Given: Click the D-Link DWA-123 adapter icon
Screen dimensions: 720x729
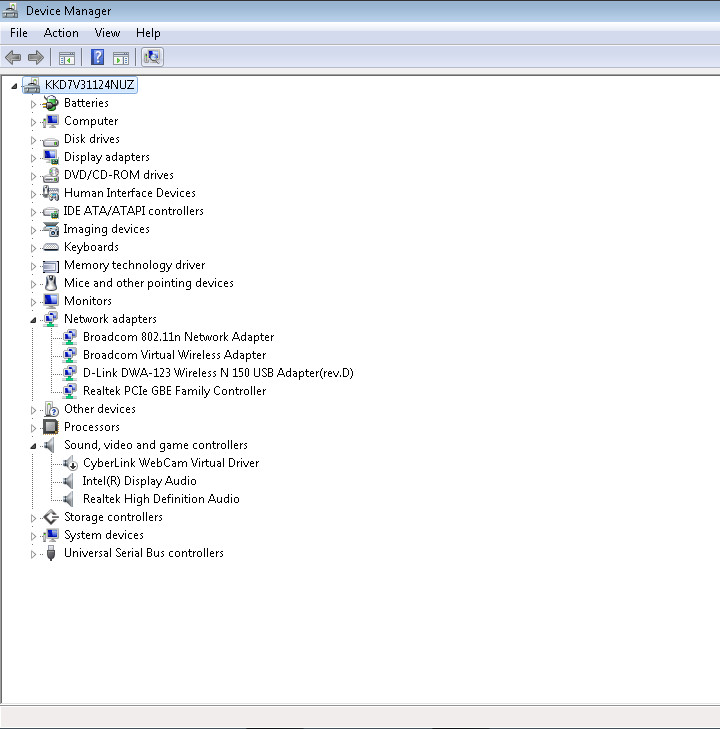Looking at the screenshot, I should tap(70, 373).
